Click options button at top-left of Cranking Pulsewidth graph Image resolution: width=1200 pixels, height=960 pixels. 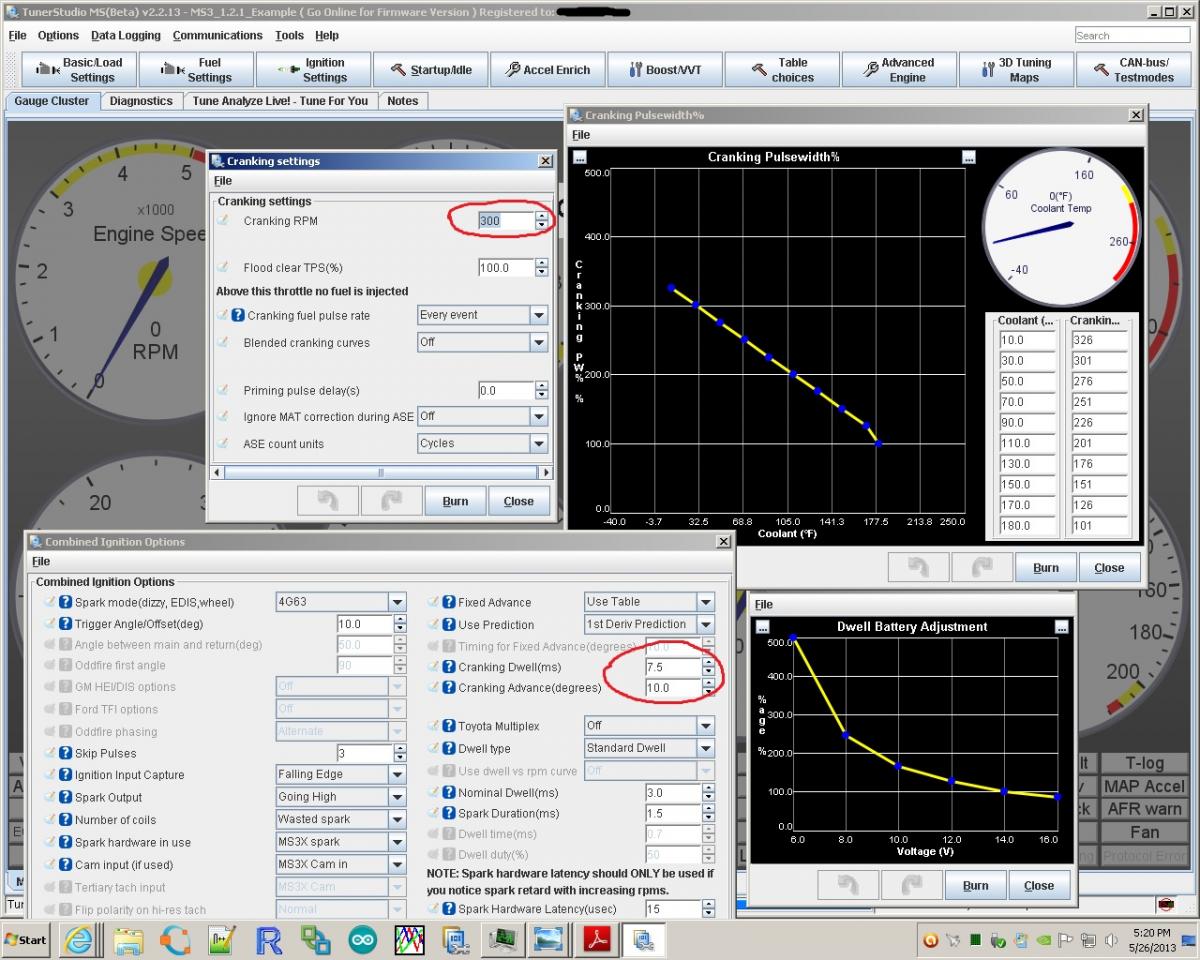[x=580, y=157]
